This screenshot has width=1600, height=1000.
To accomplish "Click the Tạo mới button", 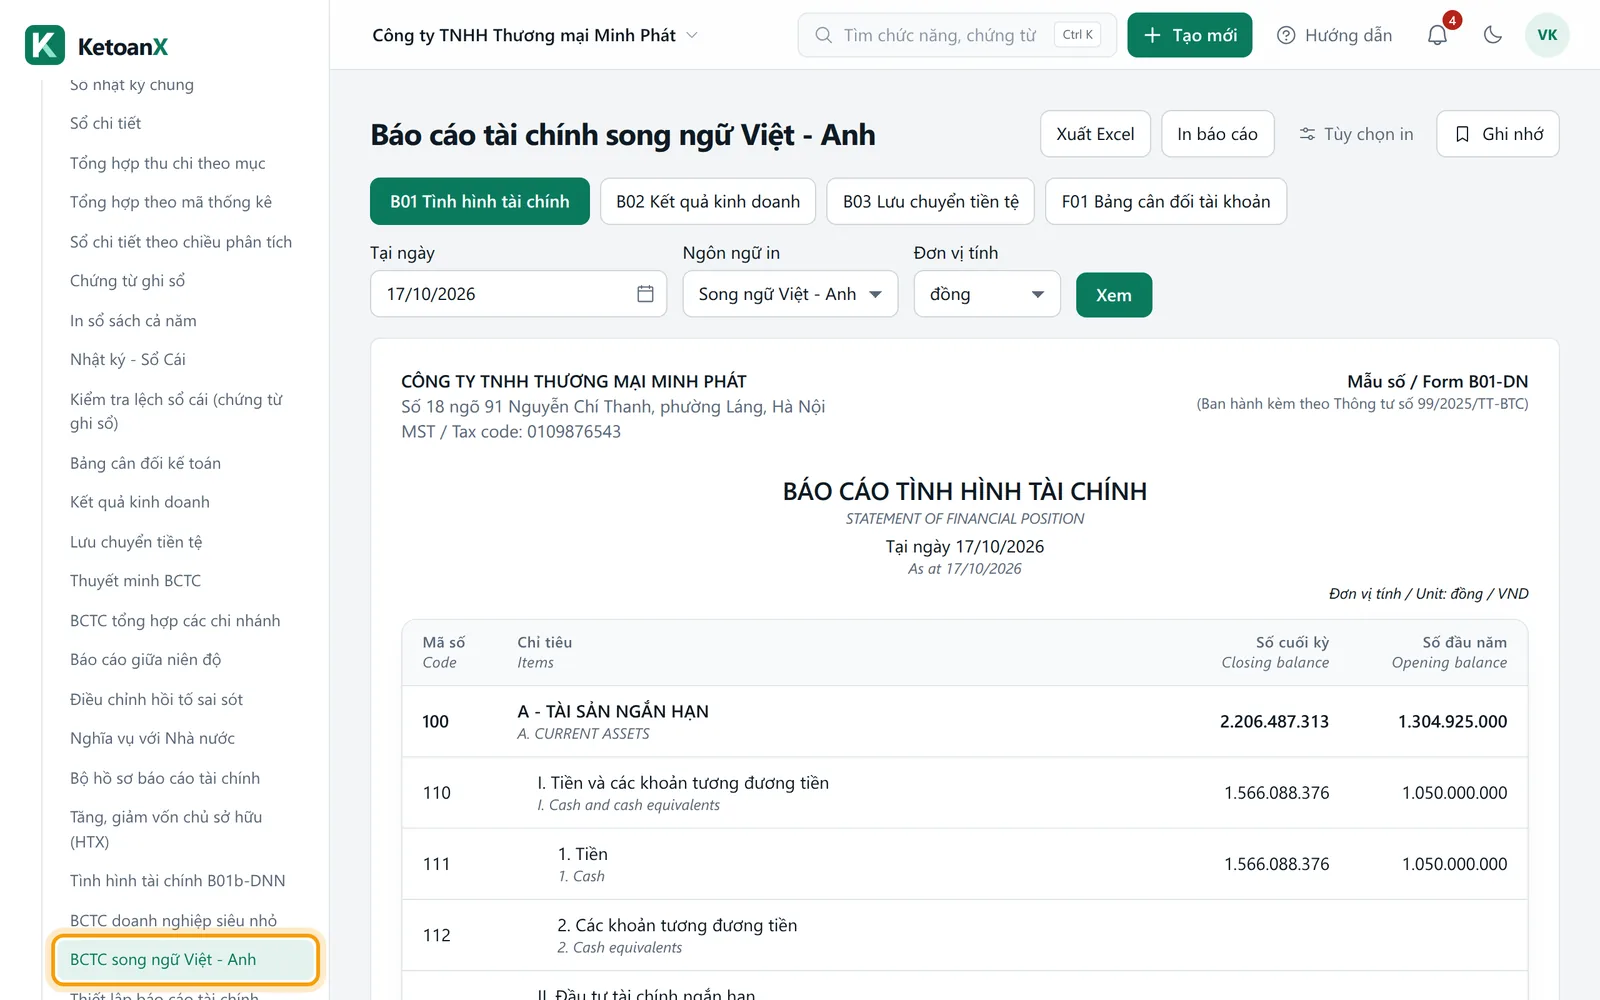I will pyautogui.click(x=1189, y=35).
